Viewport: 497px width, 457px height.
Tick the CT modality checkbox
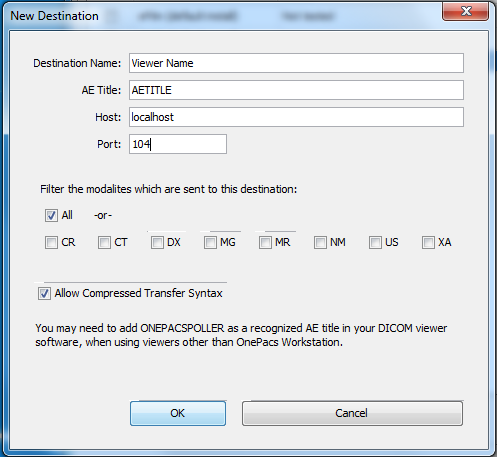104,242
